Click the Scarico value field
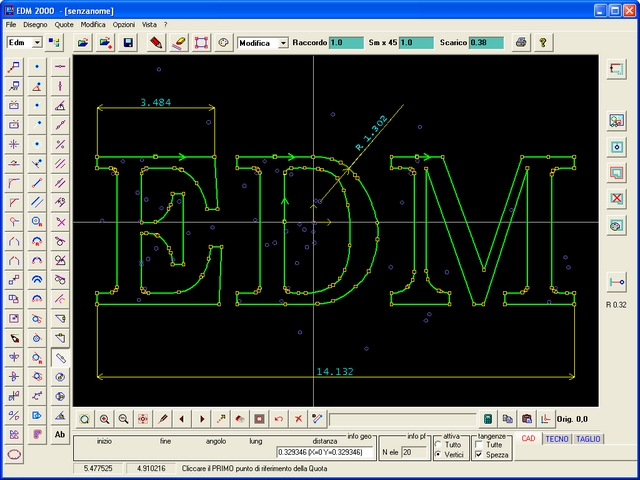The width and height of the screenshot is (640, 480). click(487, 42)
